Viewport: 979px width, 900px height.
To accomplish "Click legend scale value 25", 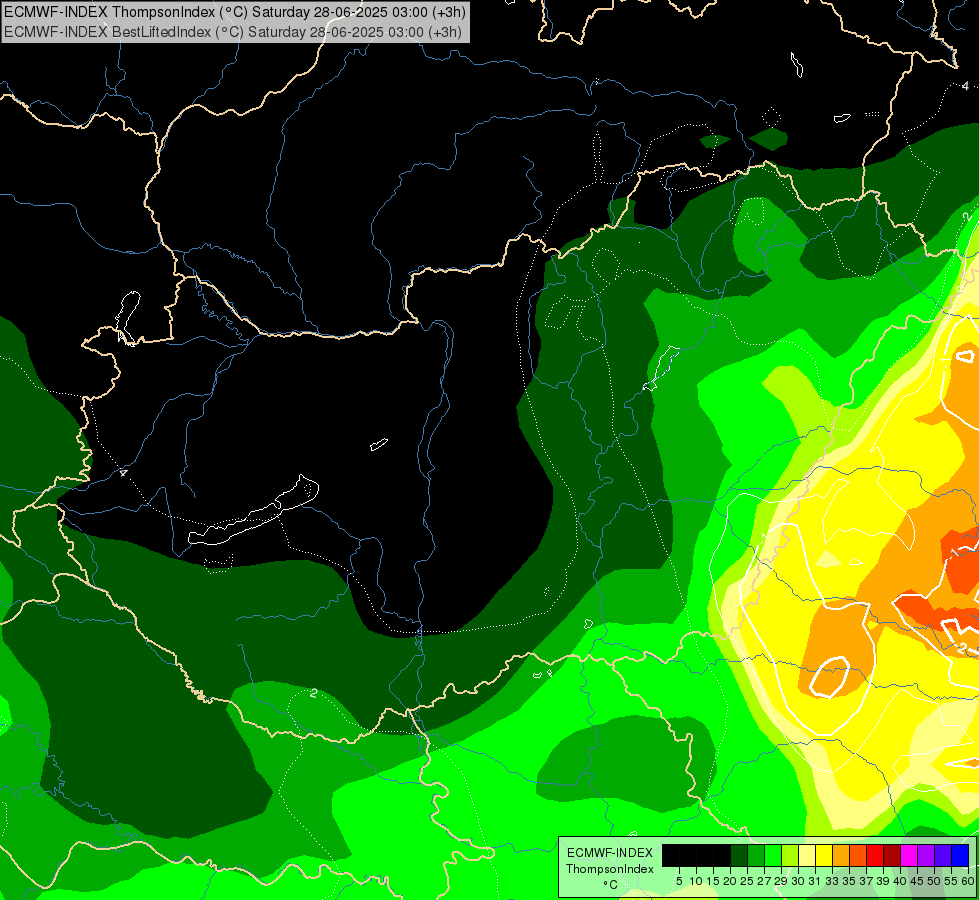I will [747, 881].
